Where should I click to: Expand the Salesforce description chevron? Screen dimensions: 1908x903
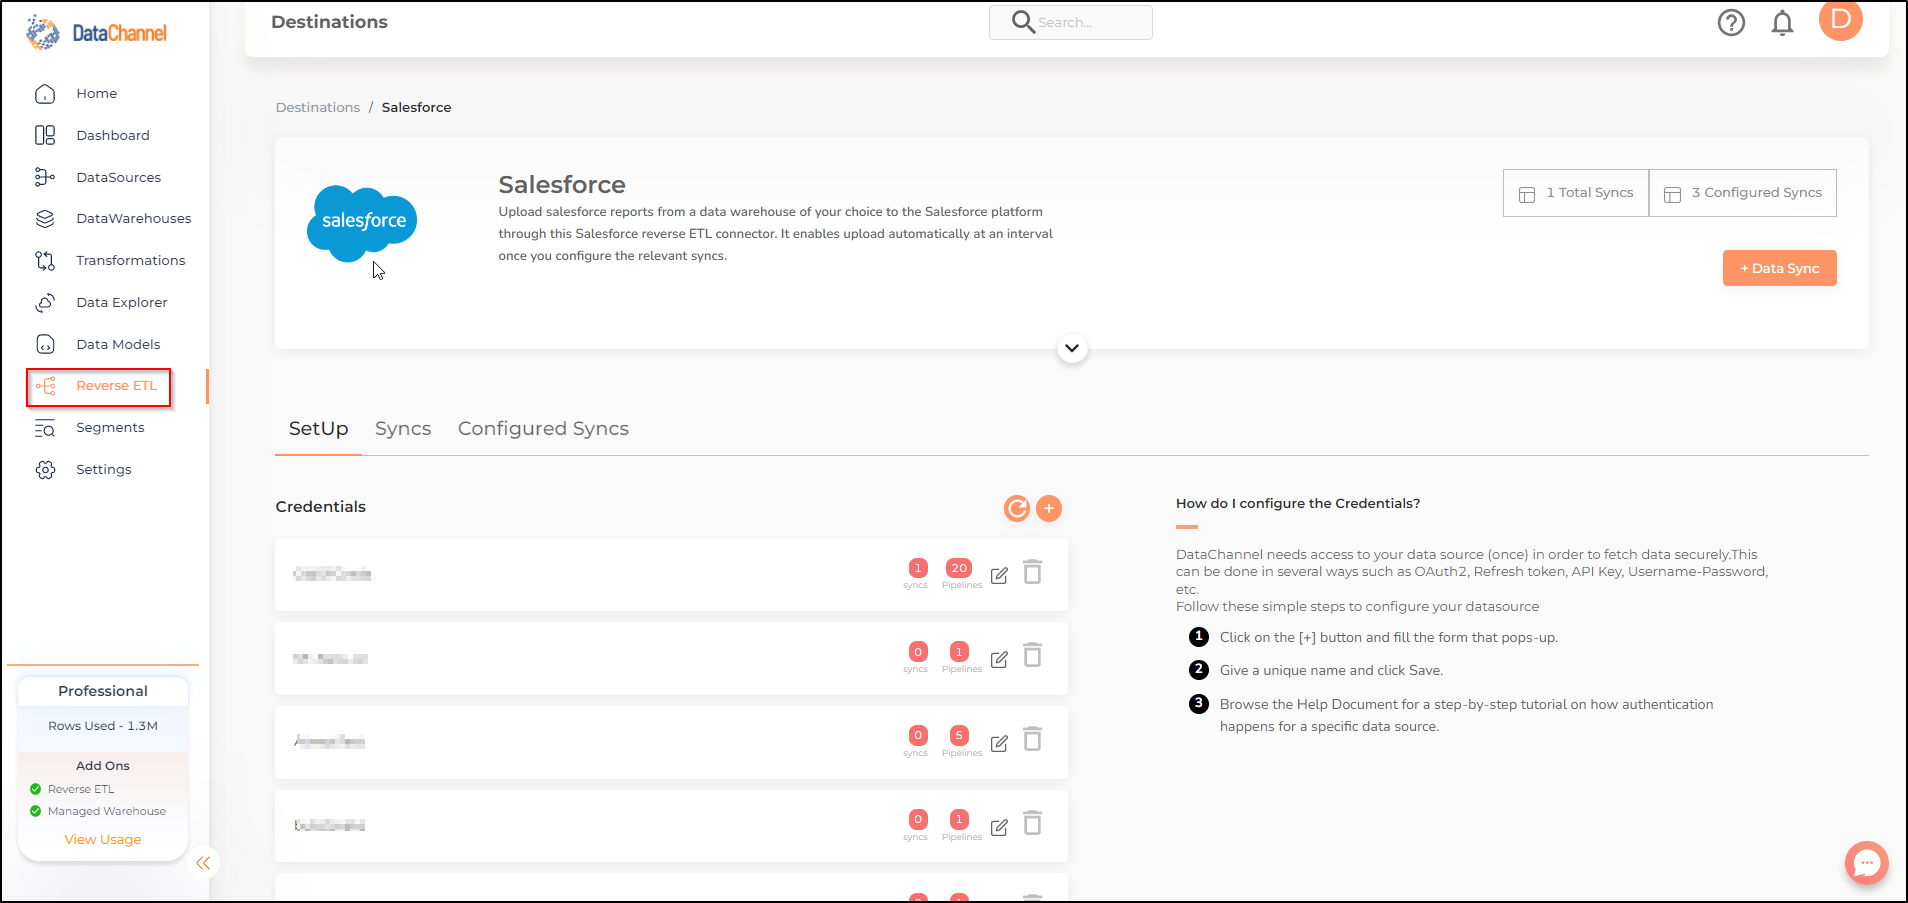pyautogui.click(x=1072, y=348)
